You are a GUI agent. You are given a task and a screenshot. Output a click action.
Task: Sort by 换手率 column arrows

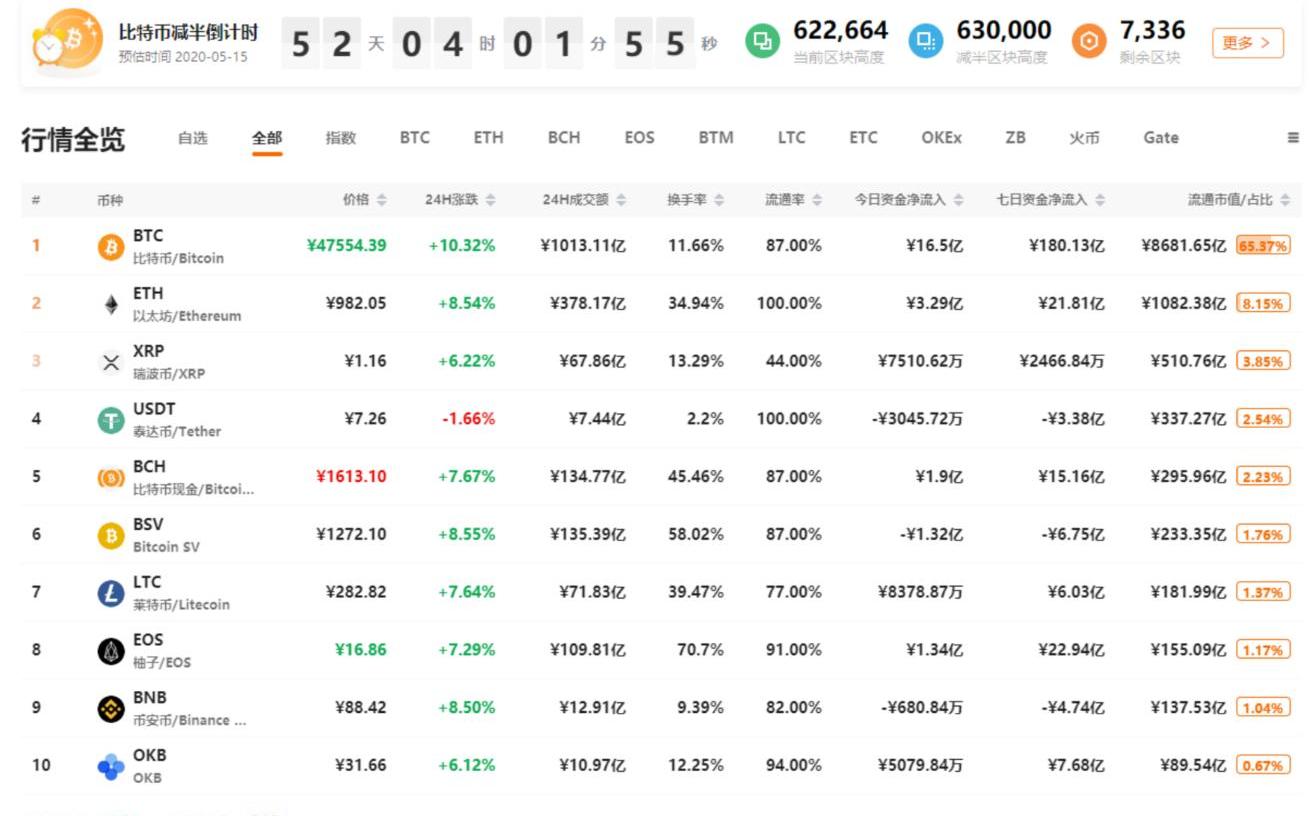coord(719,200)
